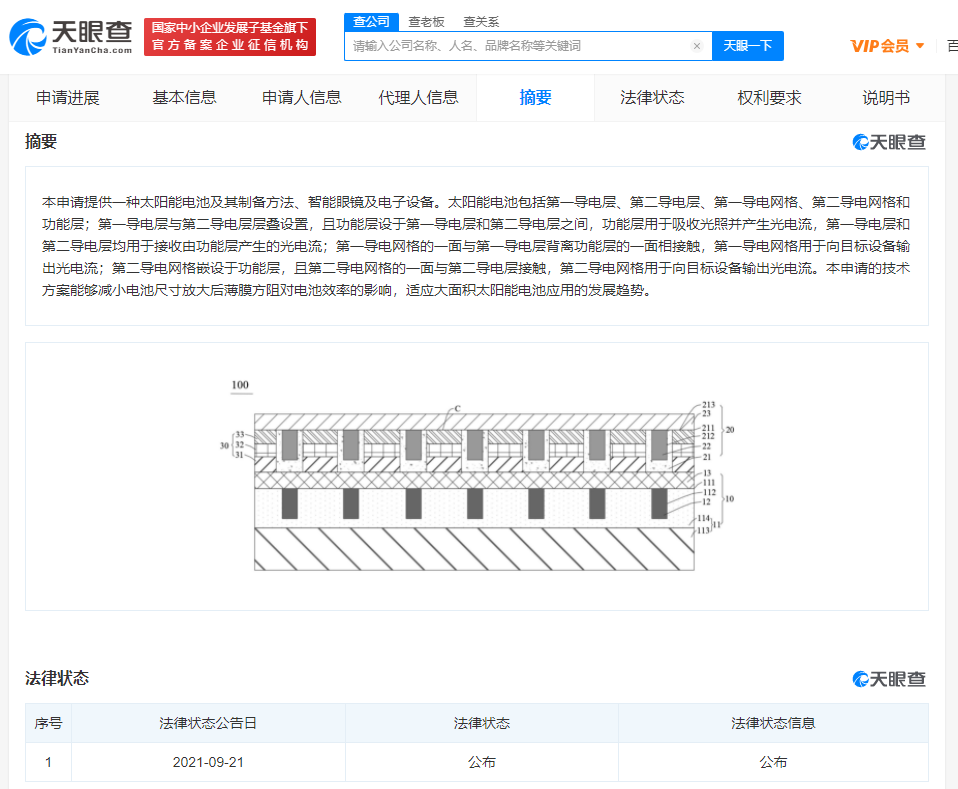Click the TianYanCha watermark beside 法律状态 heading
This screenshot has height=789, width=958.
tap(889, 679)
